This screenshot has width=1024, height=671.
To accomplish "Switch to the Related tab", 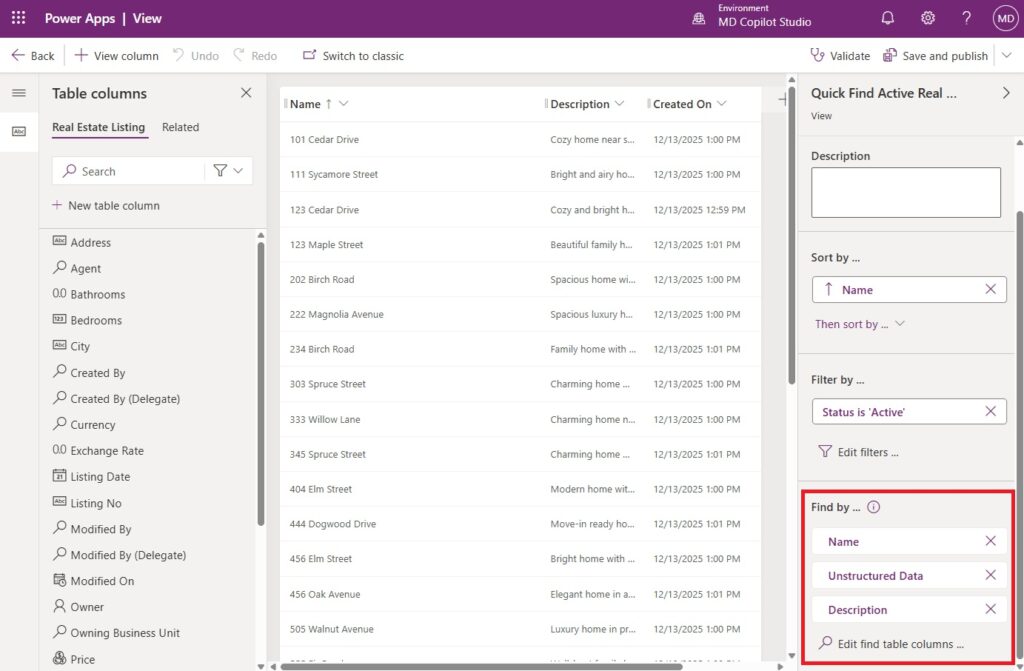I will click(x=180, y=127).
